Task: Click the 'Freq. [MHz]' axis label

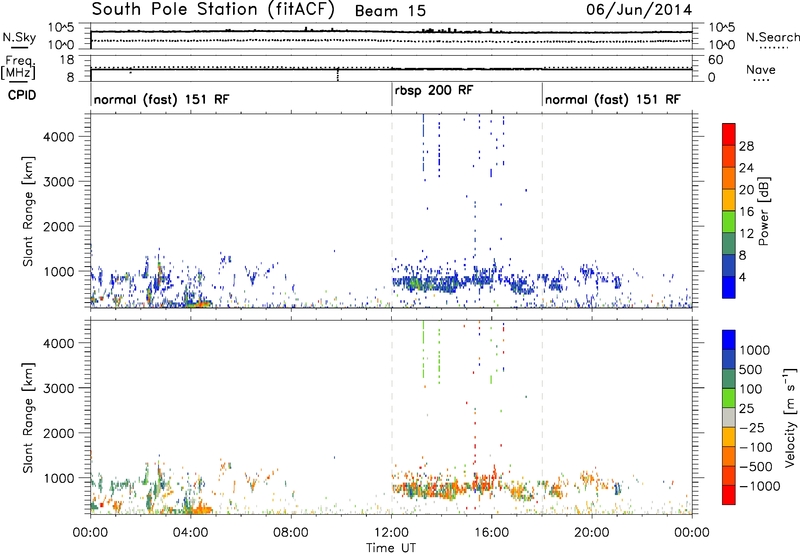Action: coord(18,67)
